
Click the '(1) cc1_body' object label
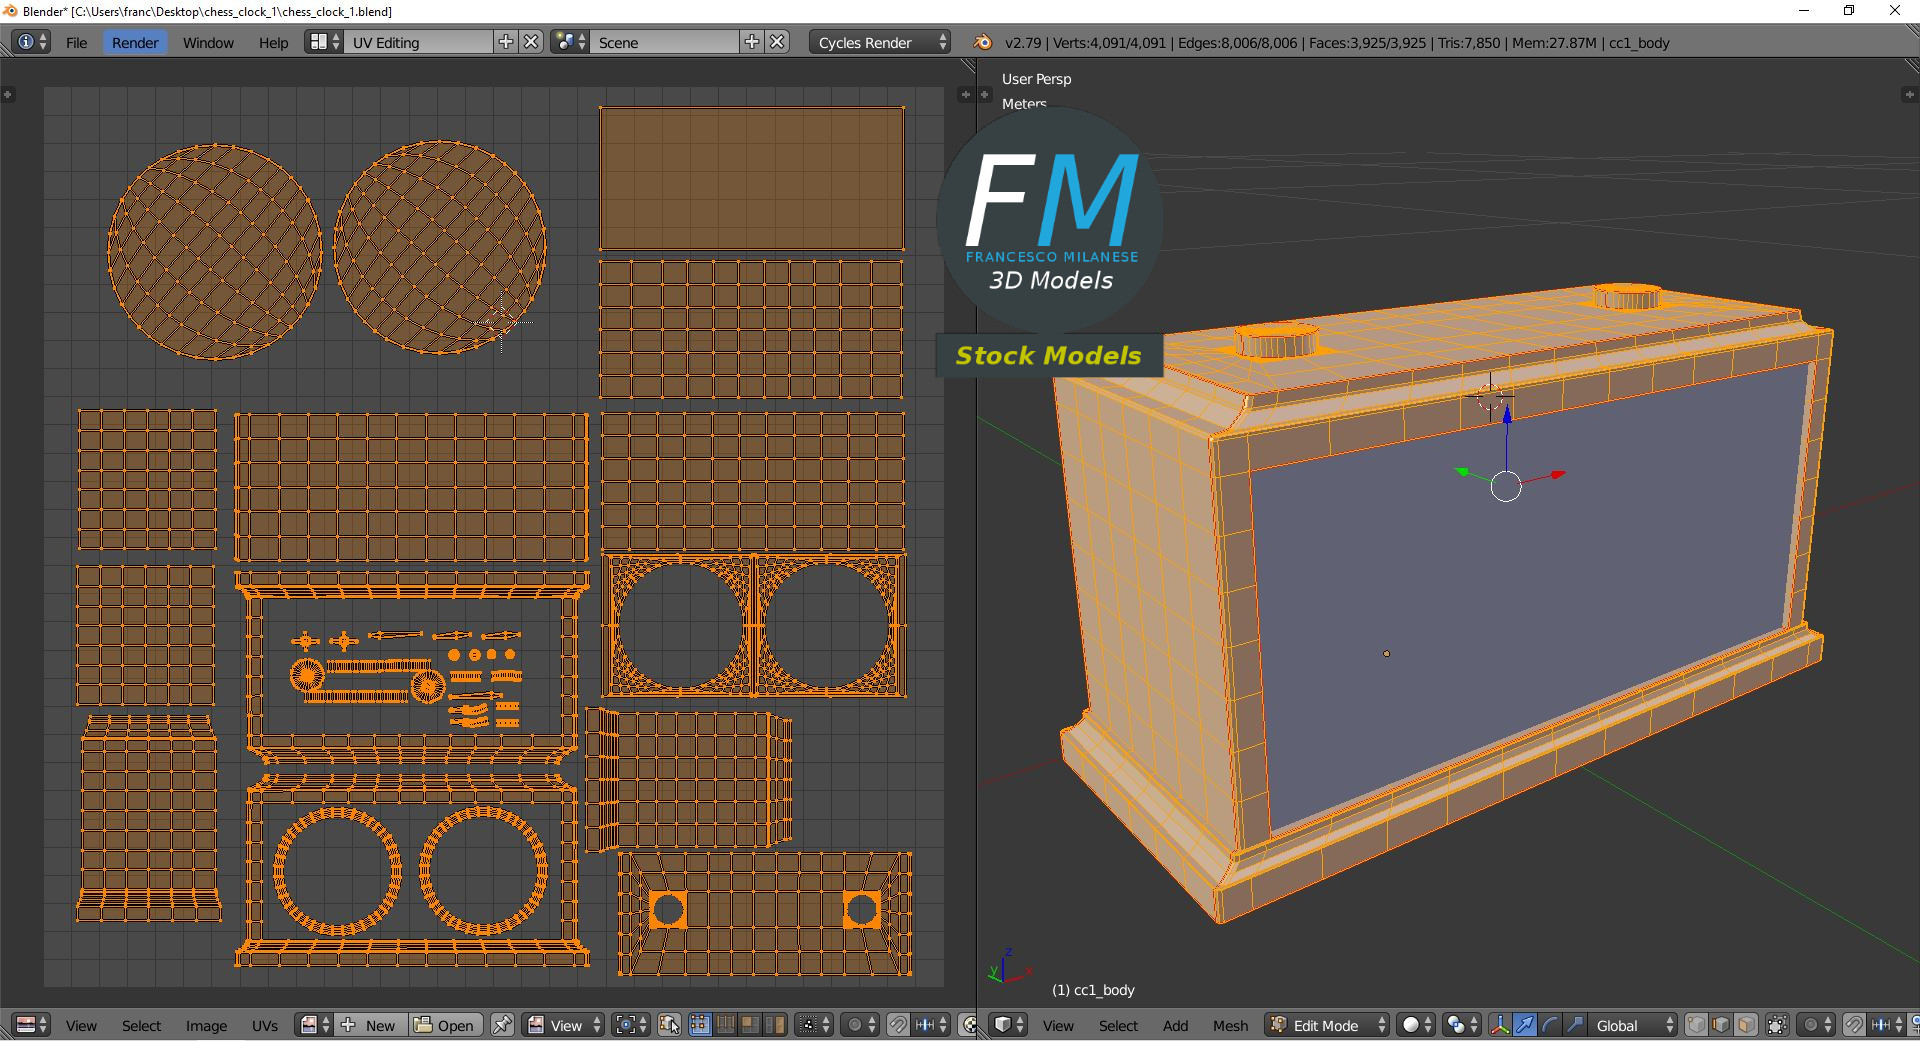tap(1093, 990)
